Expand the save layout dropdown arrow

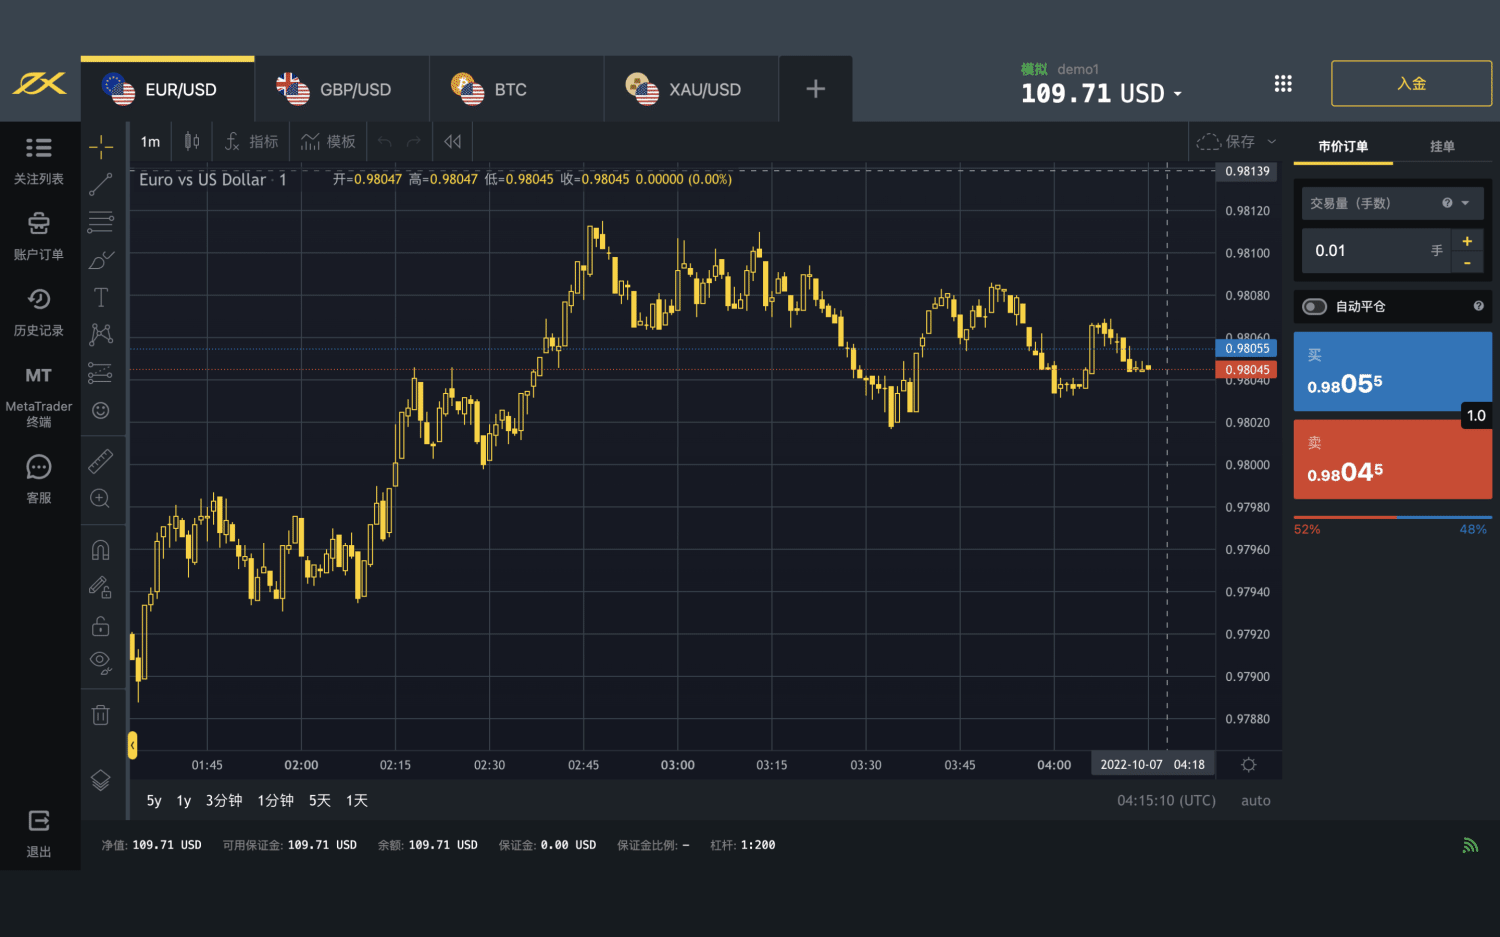[1272, 142]
